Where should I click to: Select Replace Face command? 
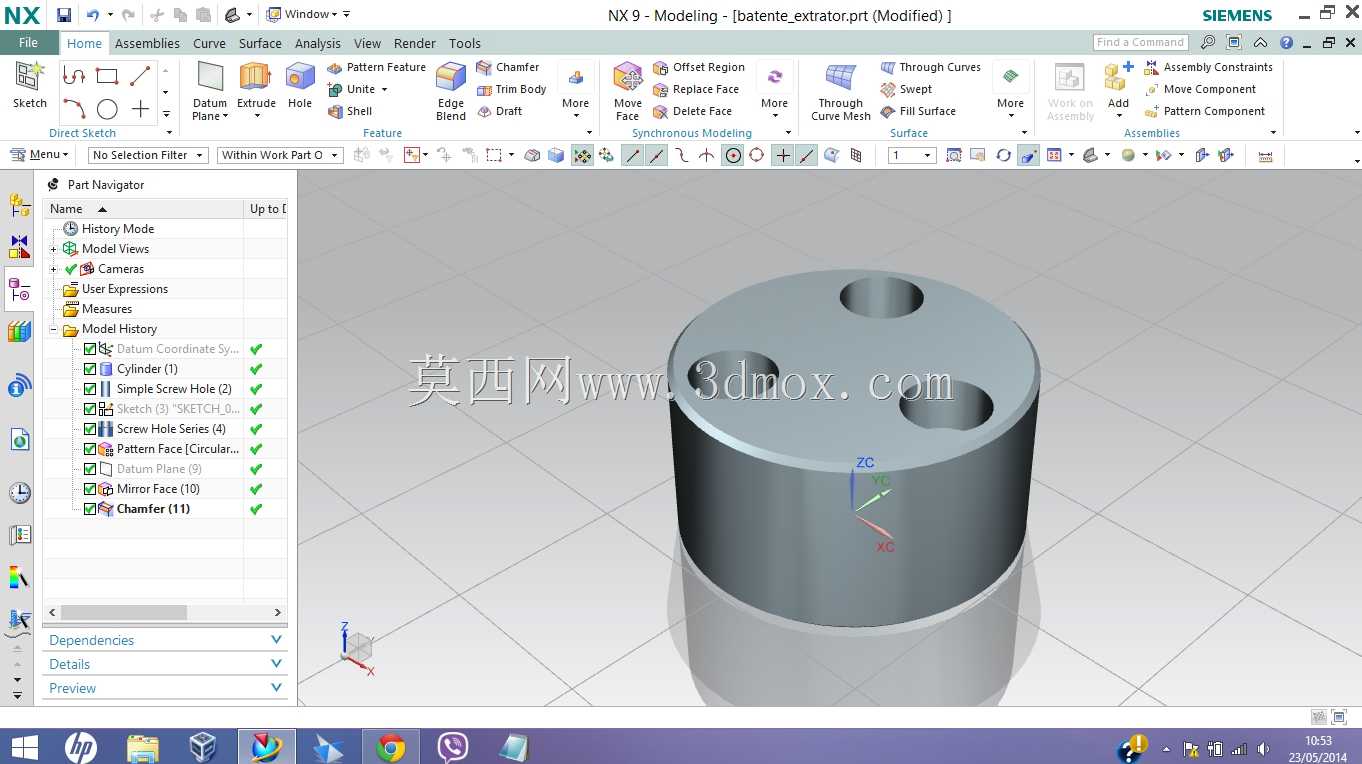point(696,89)
